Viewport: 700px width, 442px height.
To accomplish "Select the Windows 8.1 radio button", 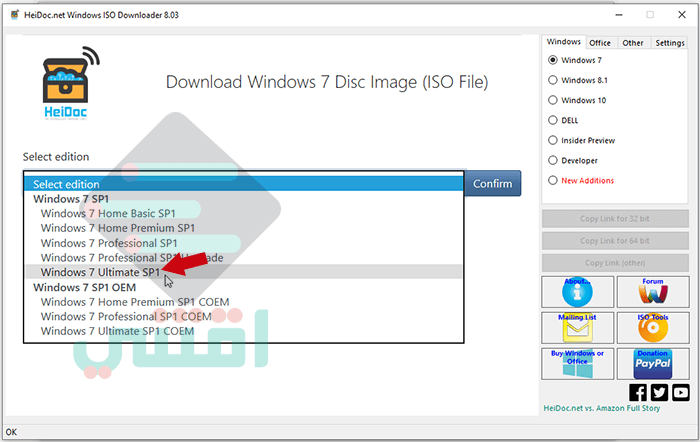I will pos(553,80).
